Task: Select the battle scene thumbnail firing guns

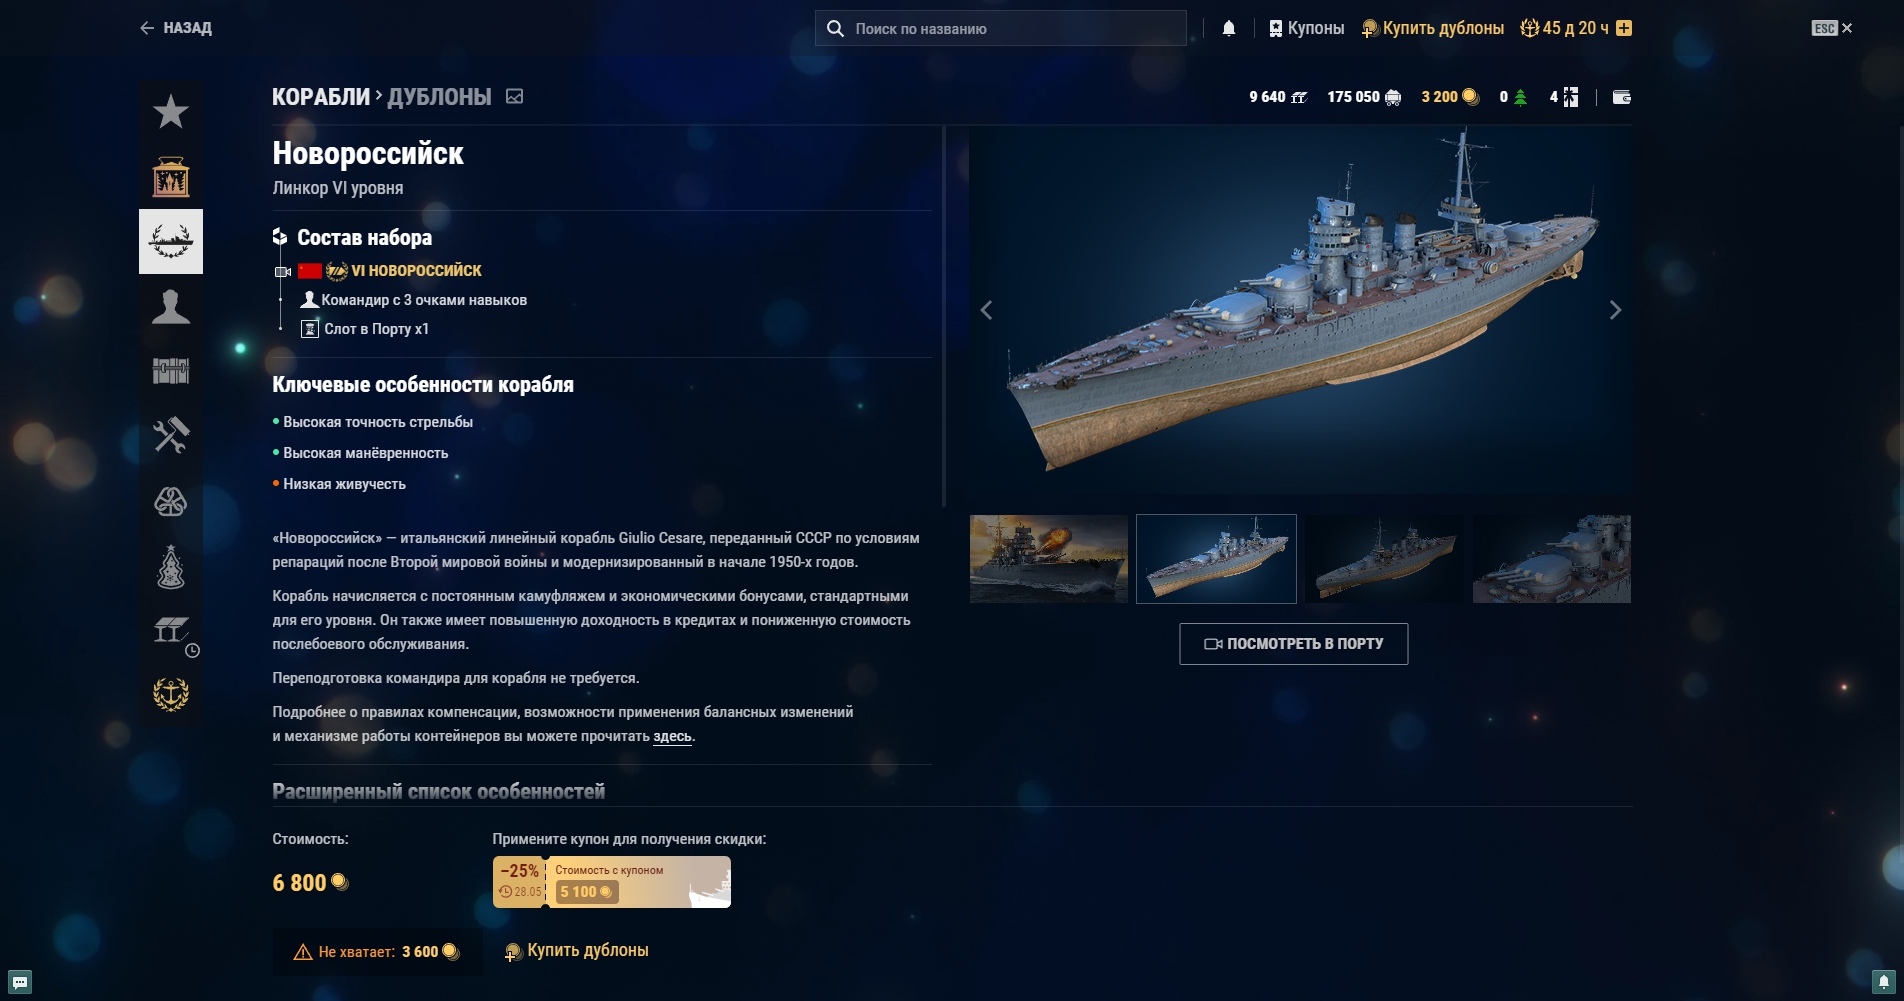Action: 1049,559
